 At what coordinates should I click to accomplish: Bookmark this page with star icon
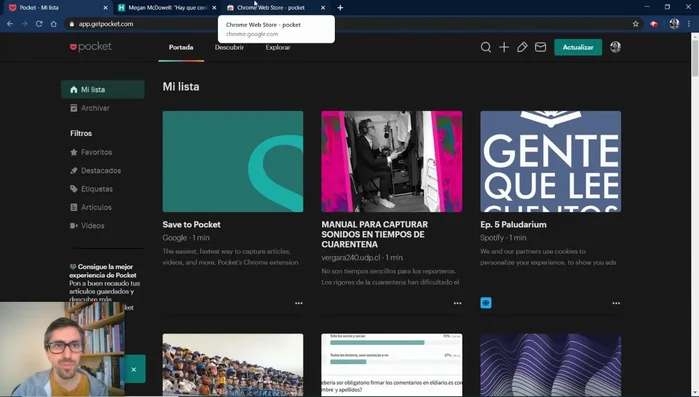pyautogui.click(x=636, y=24)
